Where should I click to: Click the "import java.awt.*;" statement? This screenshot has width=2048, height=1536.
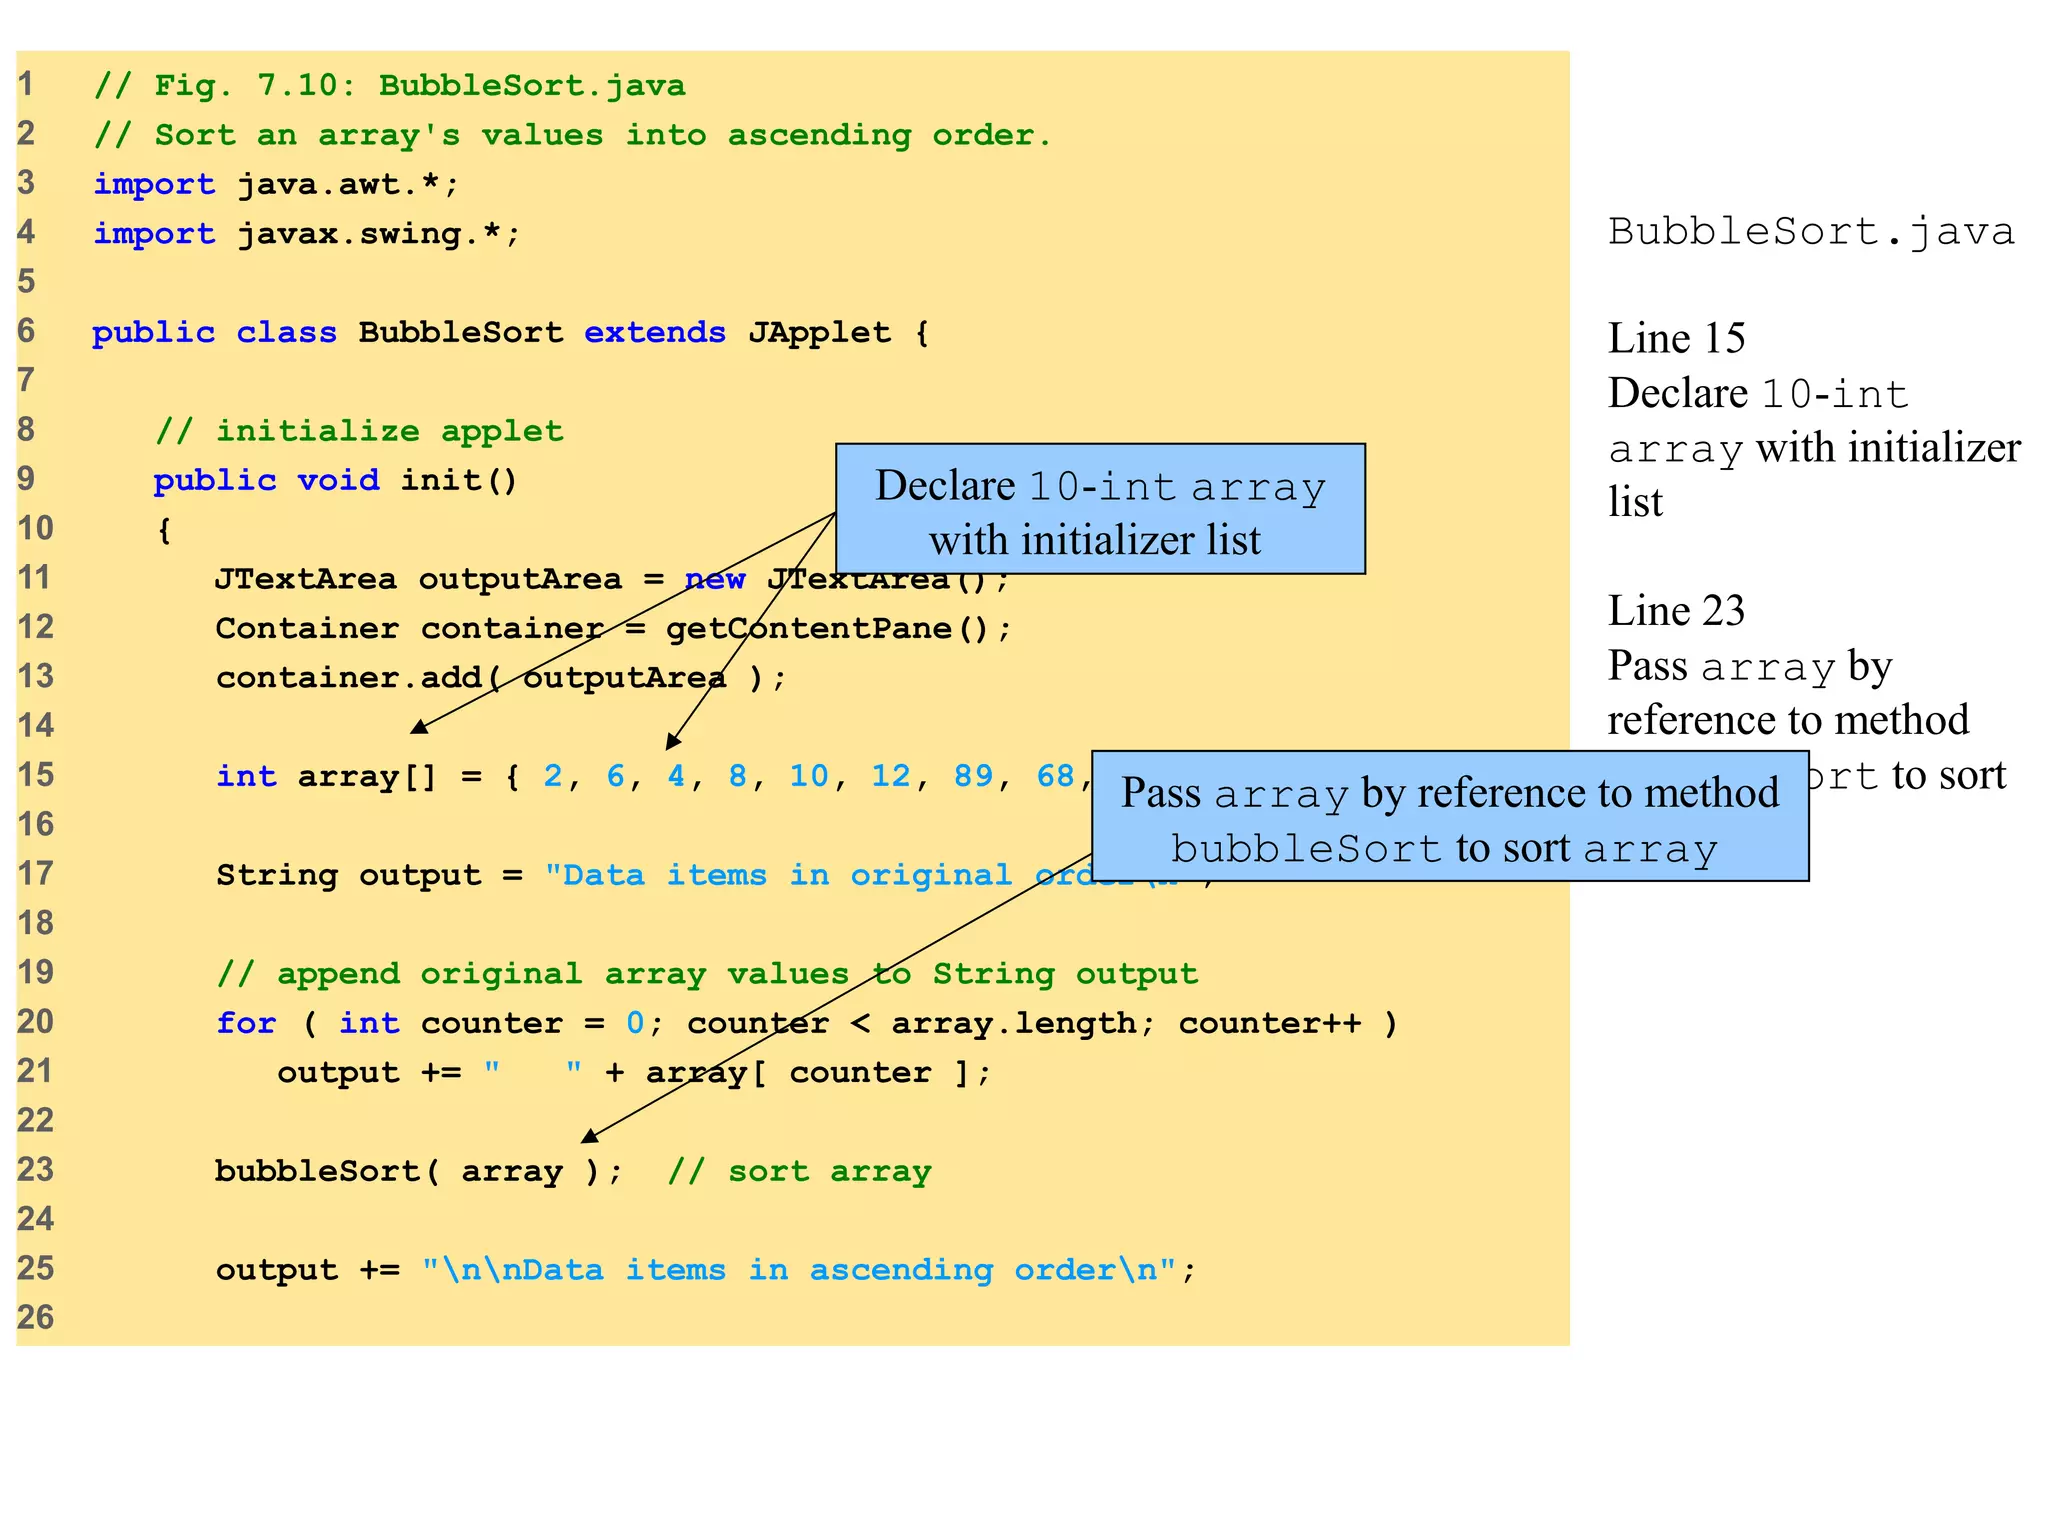276,184
